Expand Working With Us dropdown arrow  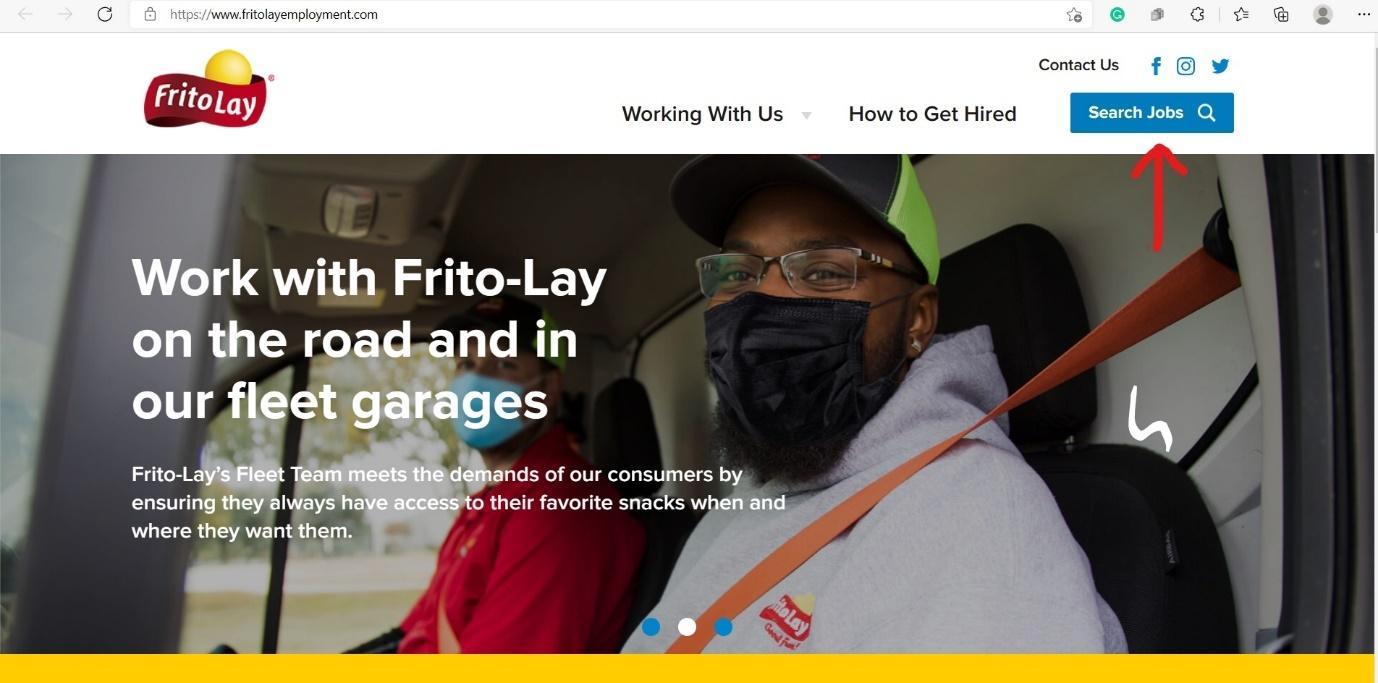[806, 116]
